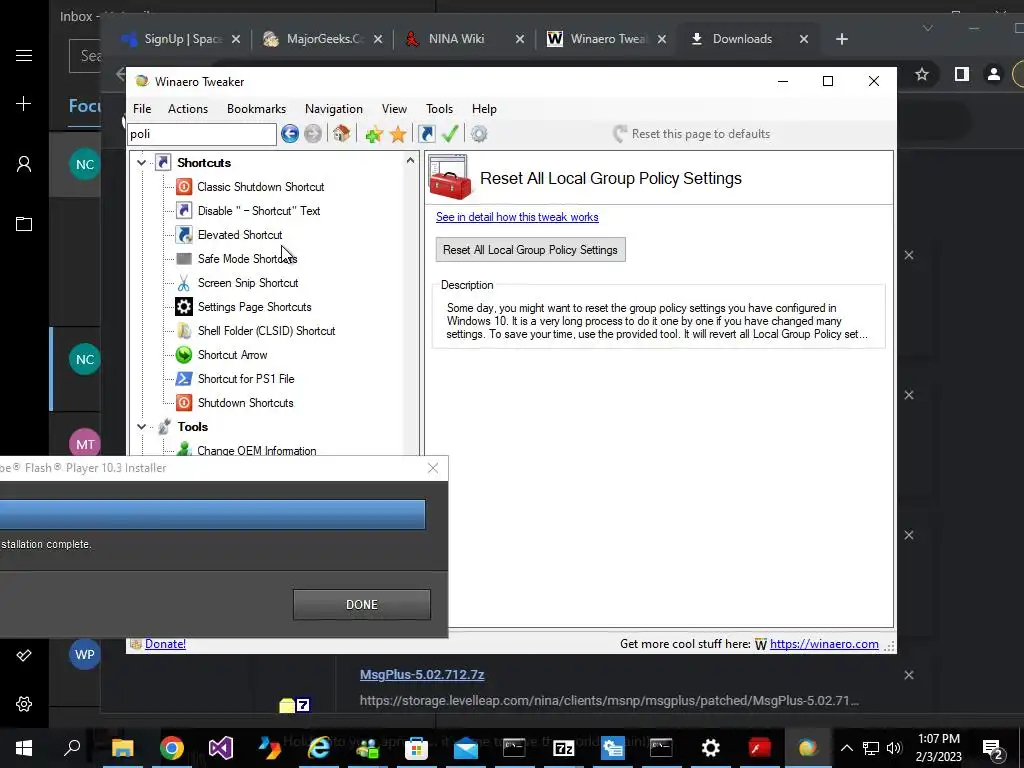The width and height of the screenshot is (1024, 768).
Task: Open MsgPlus-5.02.712.7z download link
Action: click(x=422, y=675)
